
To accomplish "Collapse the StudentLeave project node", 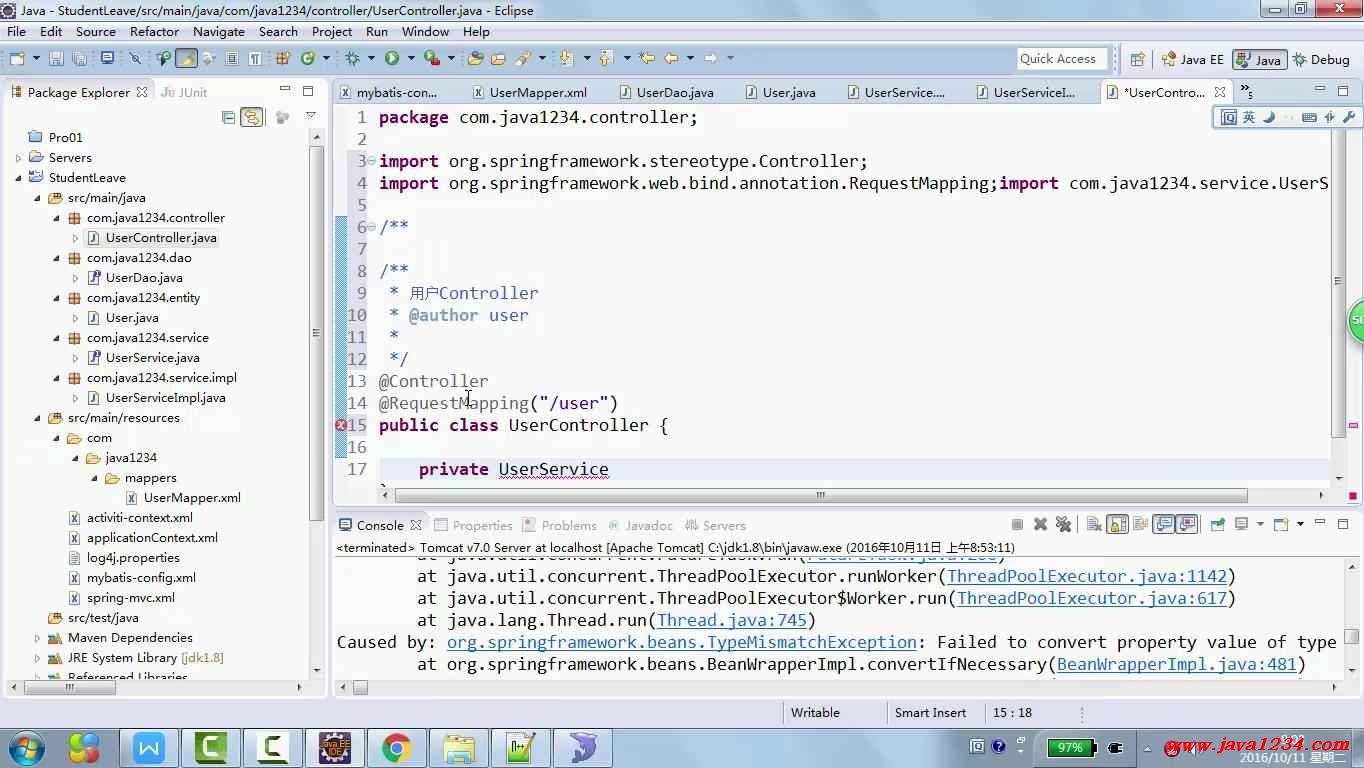I will (x=18, y=178).
